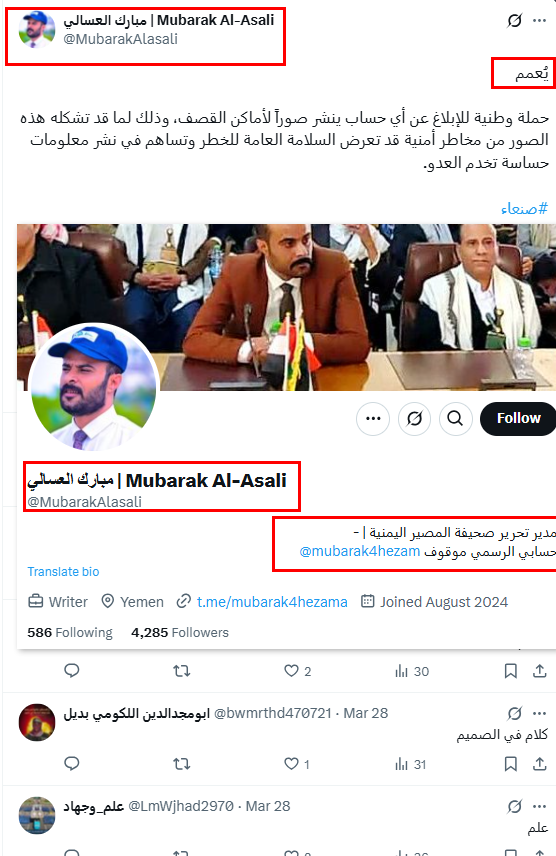This screenshot has height=856, width=556.
Task: Repost the main post
Action: click(x=181, y=671)
